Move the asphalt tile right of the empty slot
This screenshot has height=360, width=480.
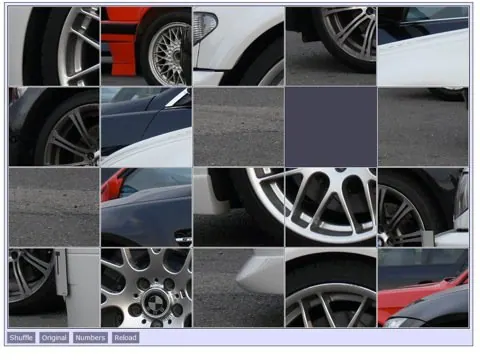(x=423, y=127)
